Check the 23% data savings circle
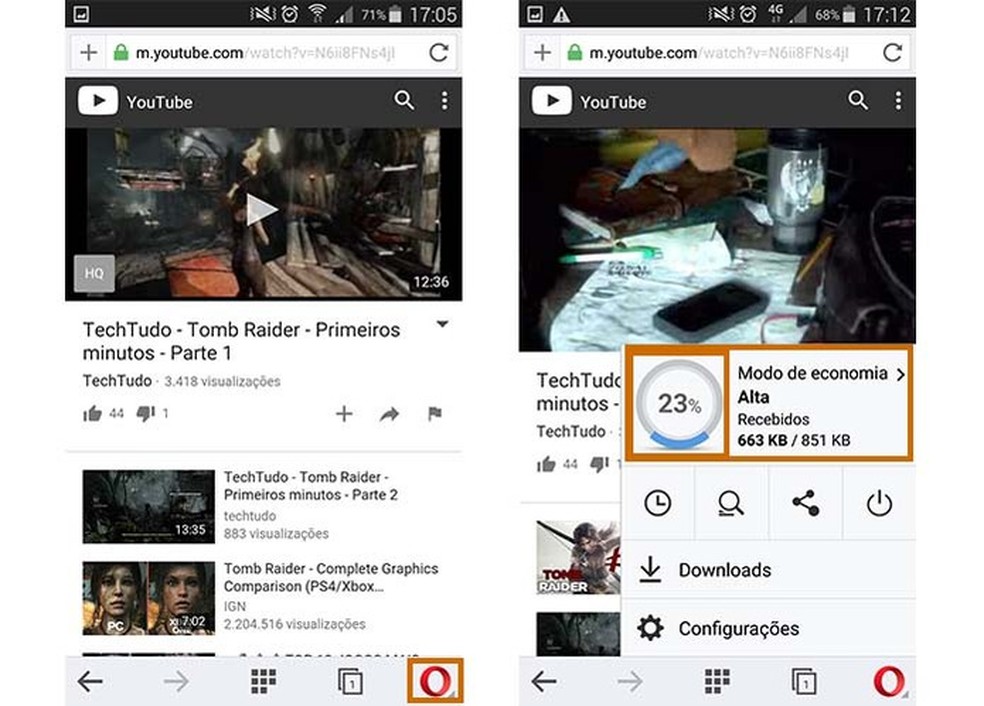Image resolution: width=984 pixels, height=706 pixels. tap(677, 405)
